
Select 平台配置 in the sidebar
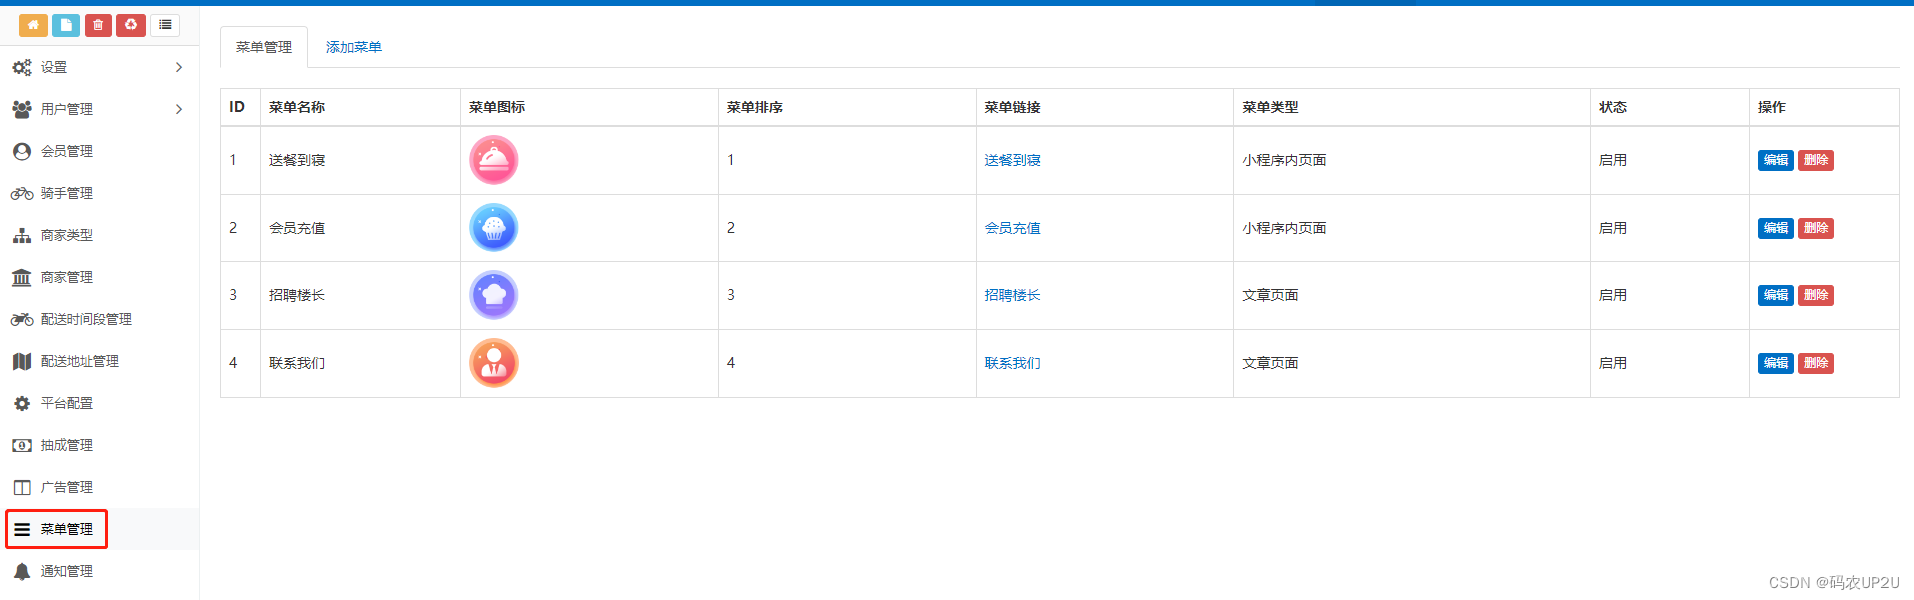click(x=67, y=404)
